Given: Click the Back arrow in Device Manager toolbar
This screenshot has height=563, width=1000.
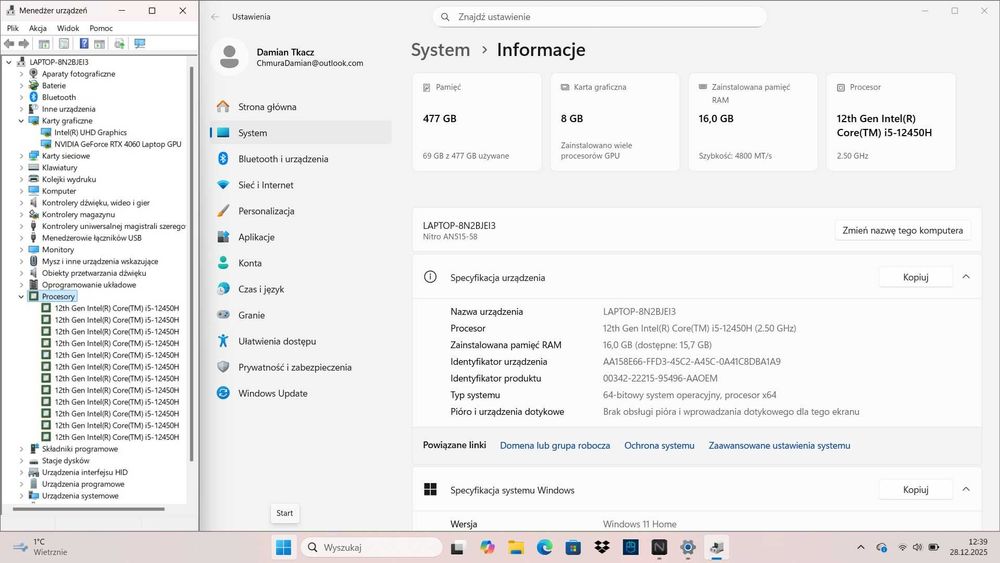Looking at the screenshot, I should [x=9, y=43].
